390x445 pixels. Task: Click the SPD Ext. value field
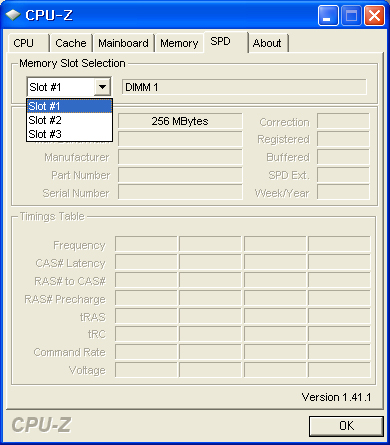(x=343, y=175)
